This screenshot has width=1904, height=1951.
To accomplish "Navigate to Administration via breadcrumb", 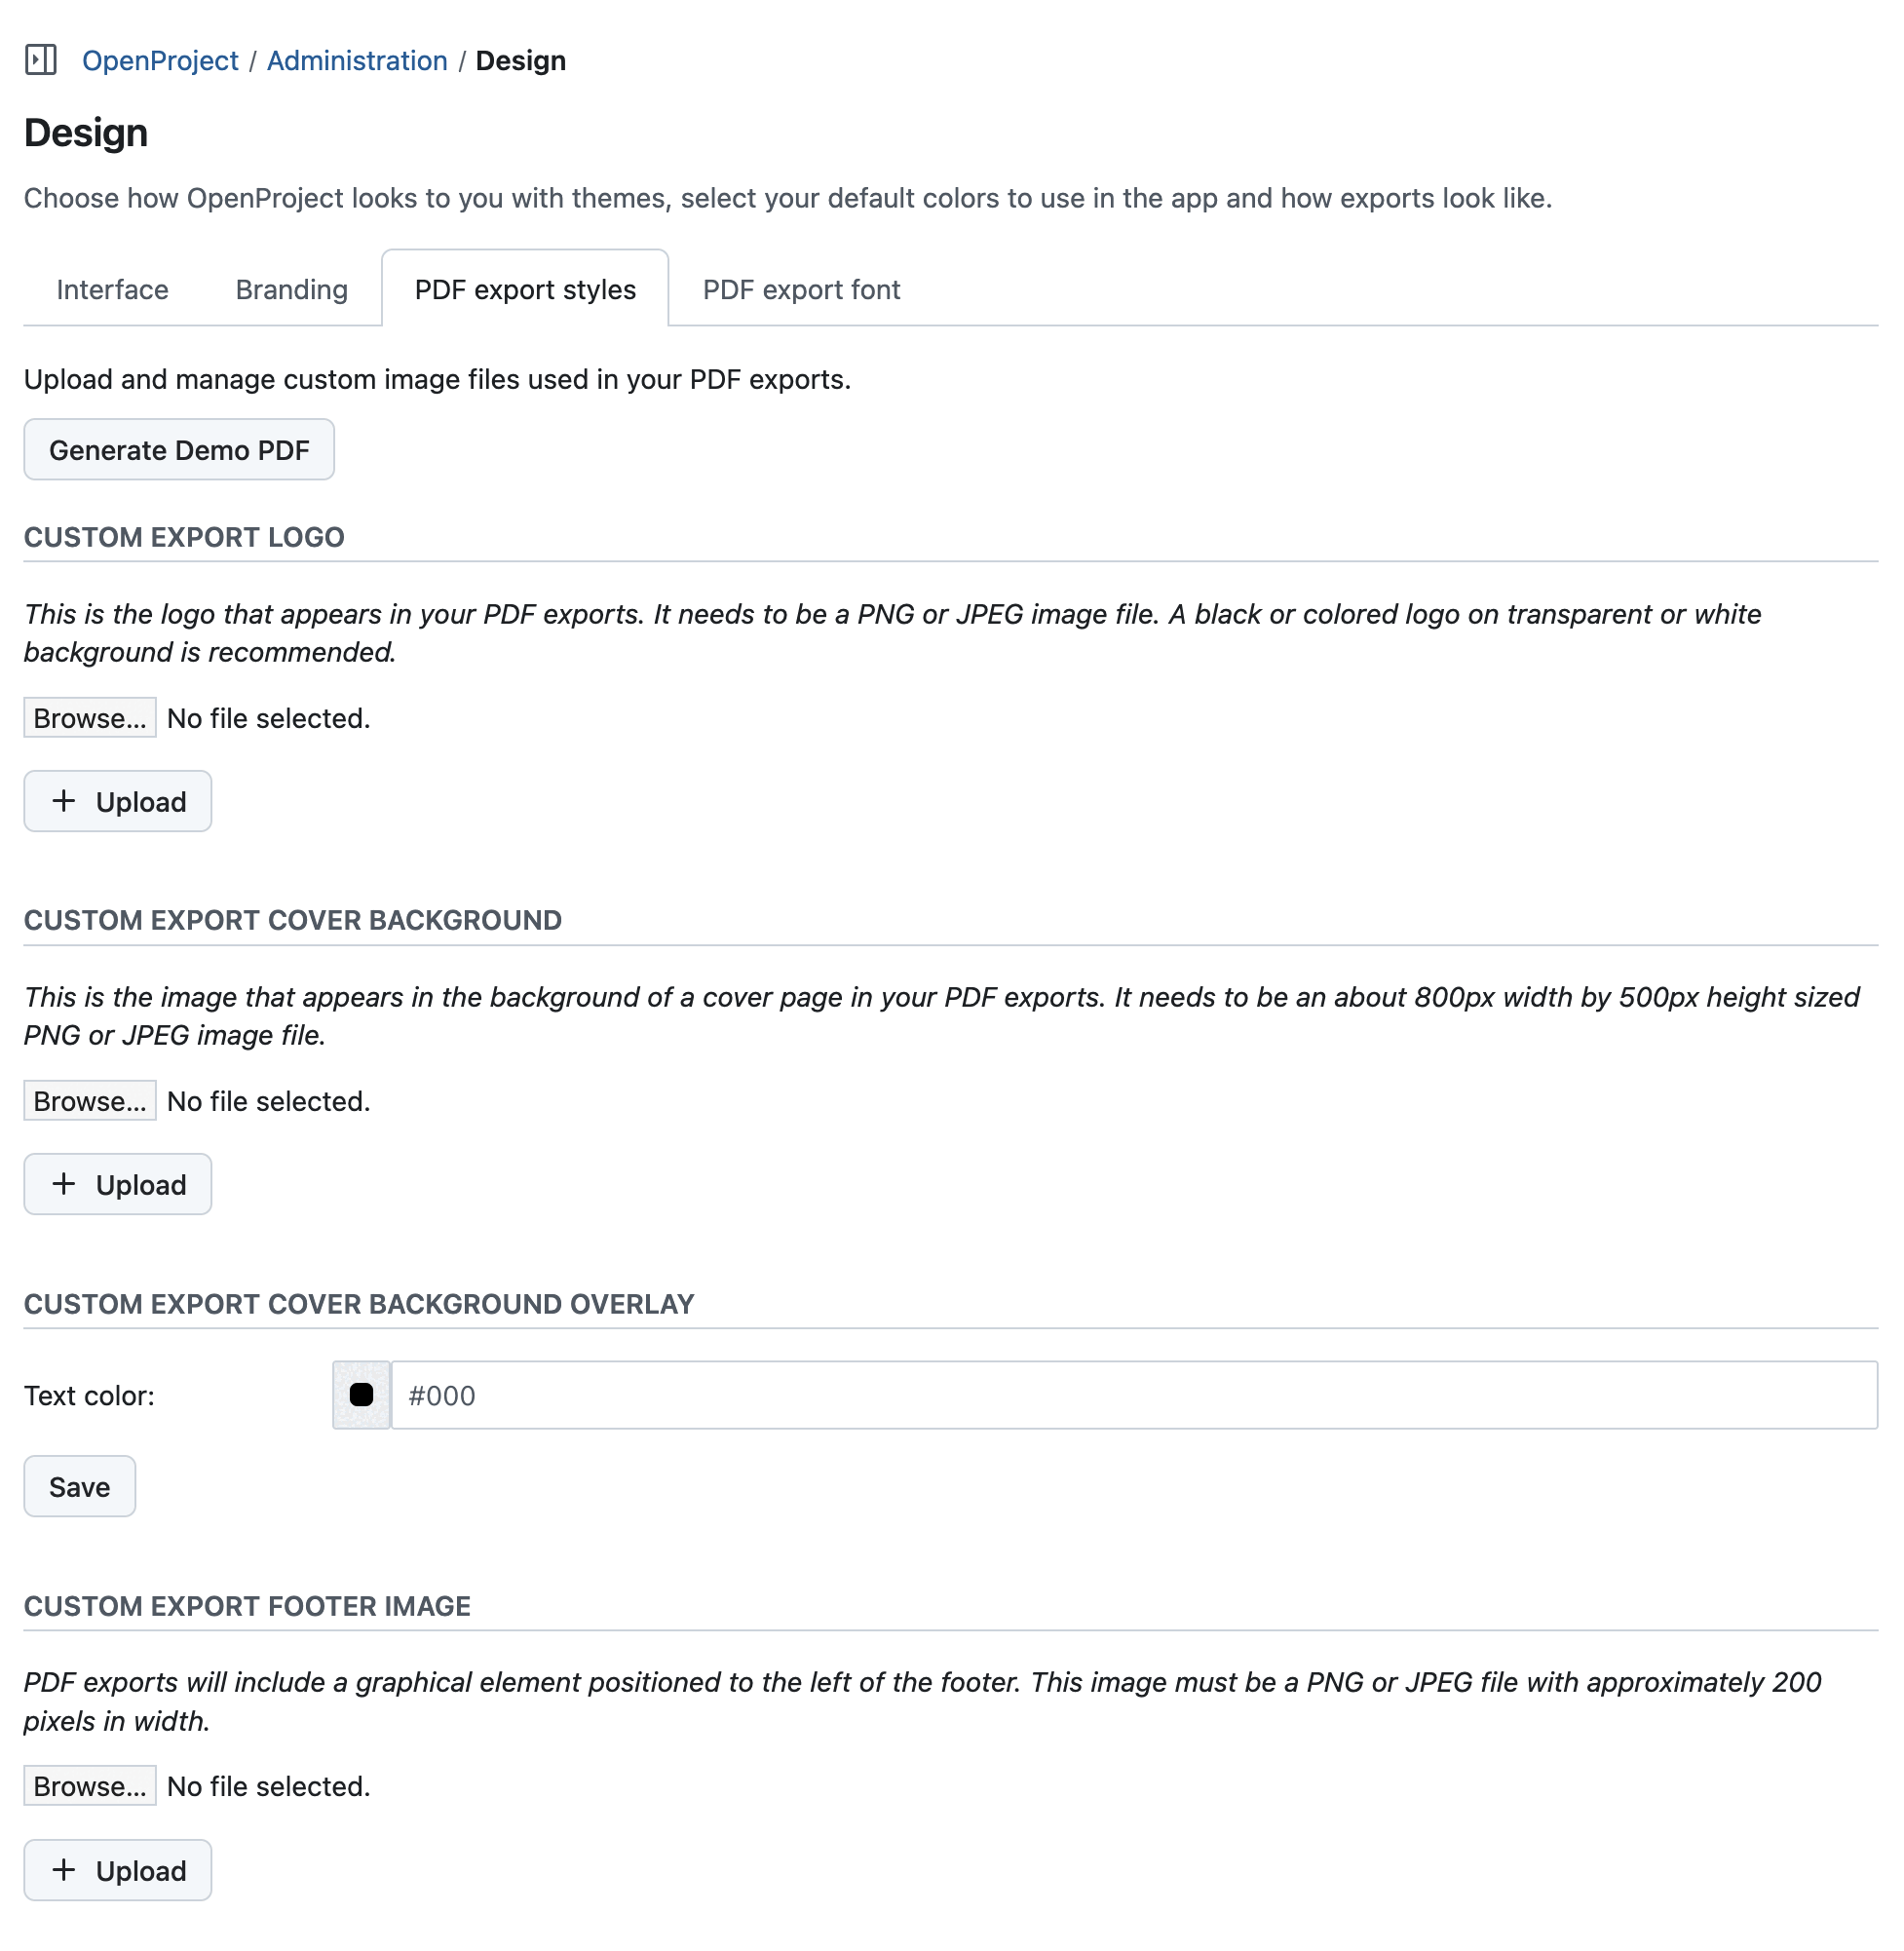I will (356, 60).
